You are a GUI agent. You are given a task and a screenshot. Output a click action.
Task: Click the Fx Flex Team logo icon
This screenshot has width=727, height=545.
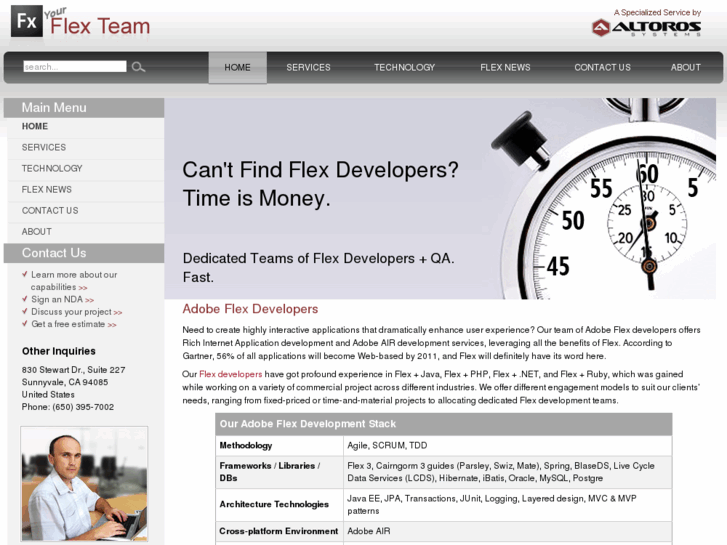click(26, 21)
